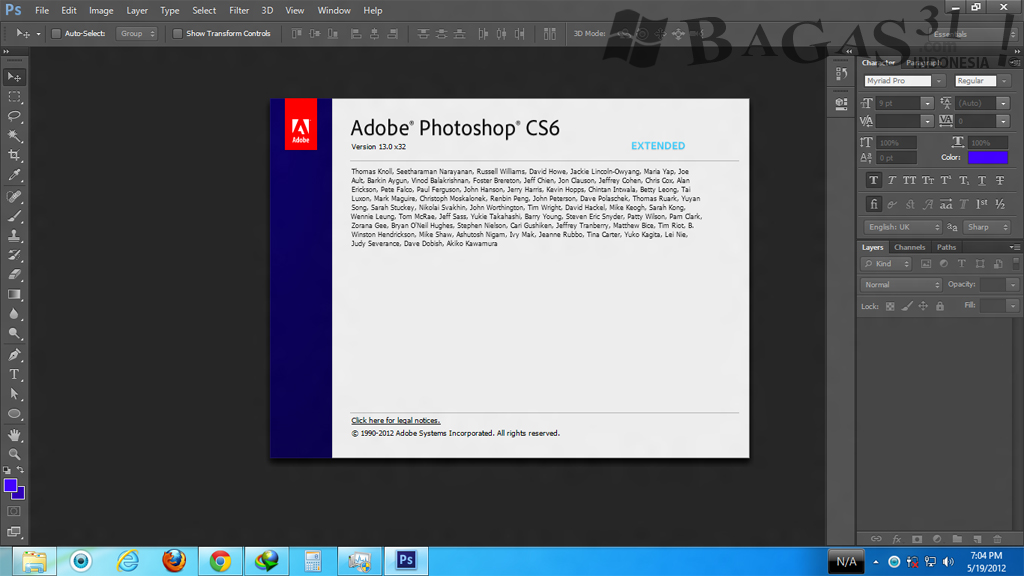Open the Sharp anti-aliasing dropdown
Image resolution: width=1024 pixels, height=576 pixels.
click(987, 227)
